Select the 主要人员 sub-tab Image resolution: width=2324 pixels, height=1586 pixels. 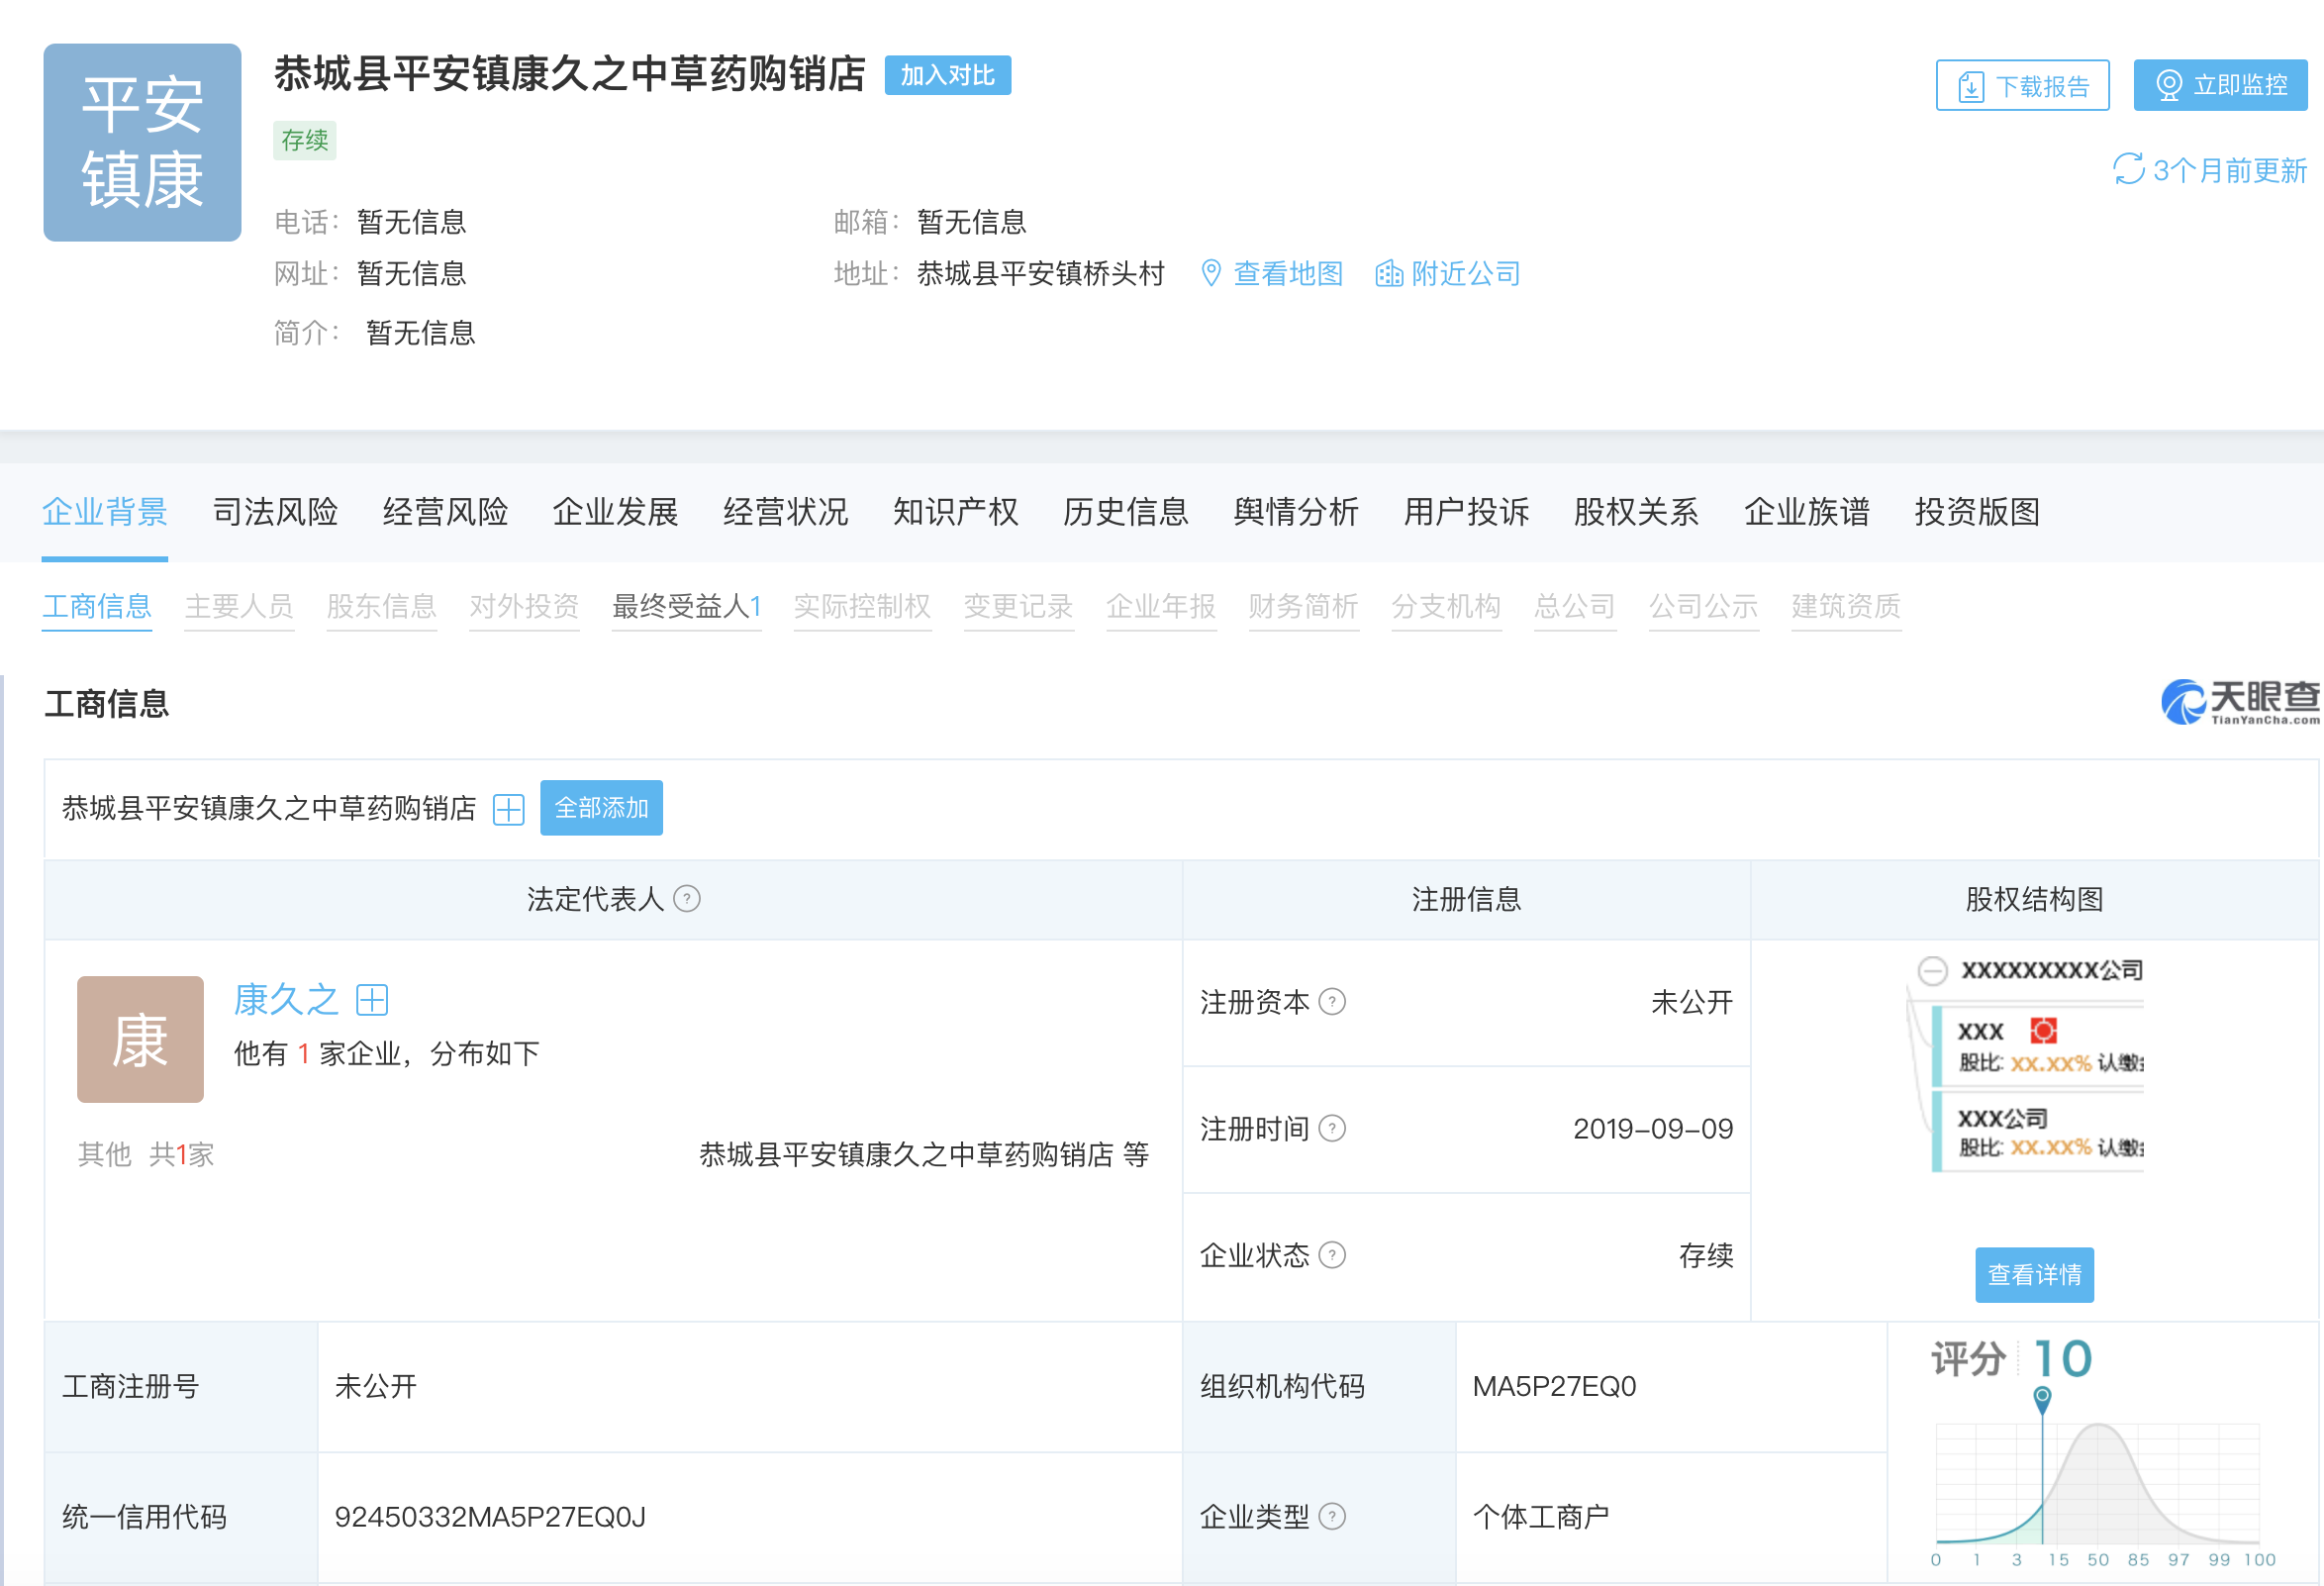tap(238, 606)
